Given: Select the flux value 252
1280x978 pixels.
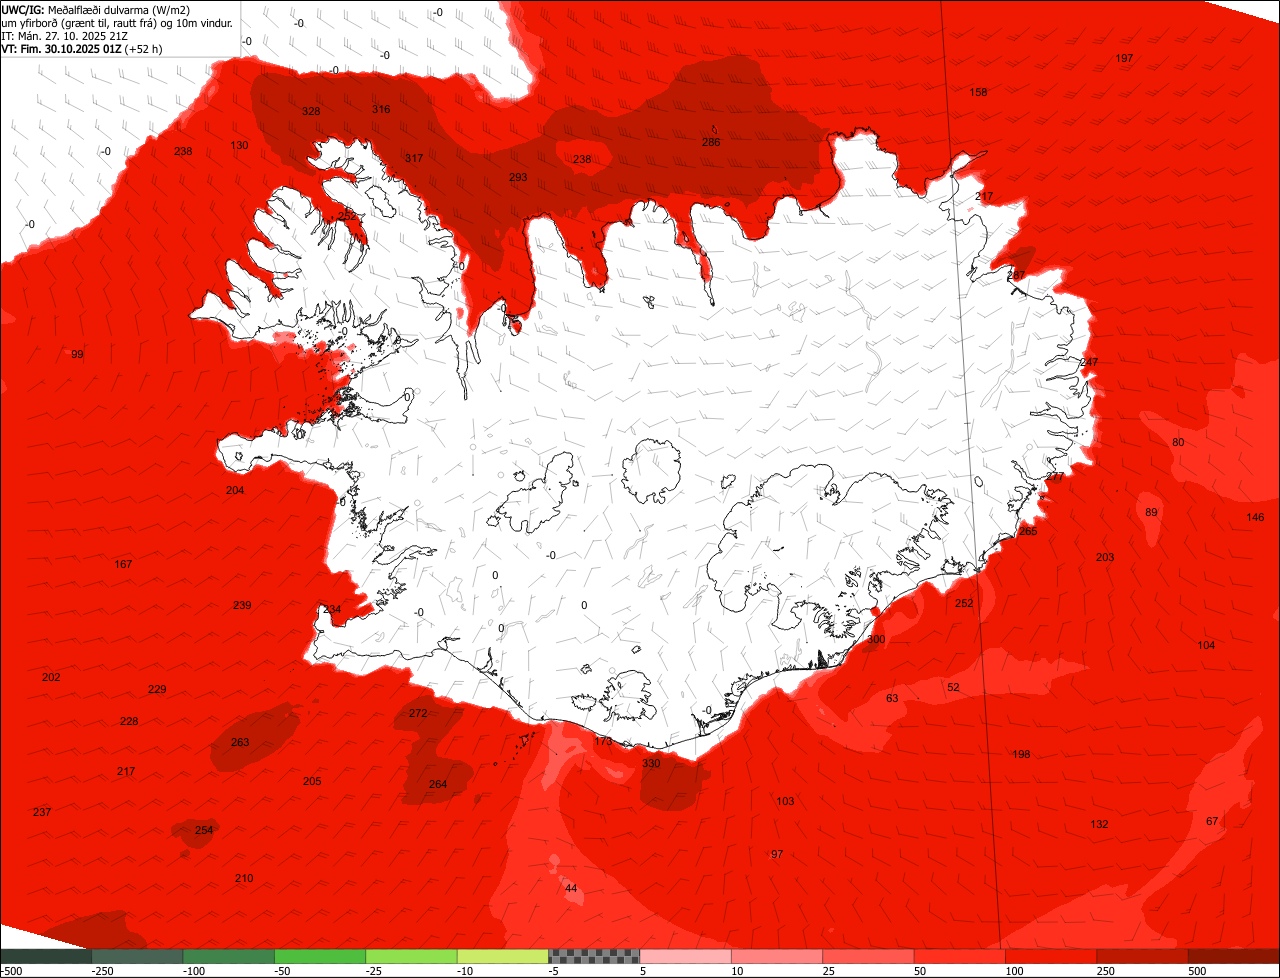Looking at the screenshot, I should click(x=964, y=603).
